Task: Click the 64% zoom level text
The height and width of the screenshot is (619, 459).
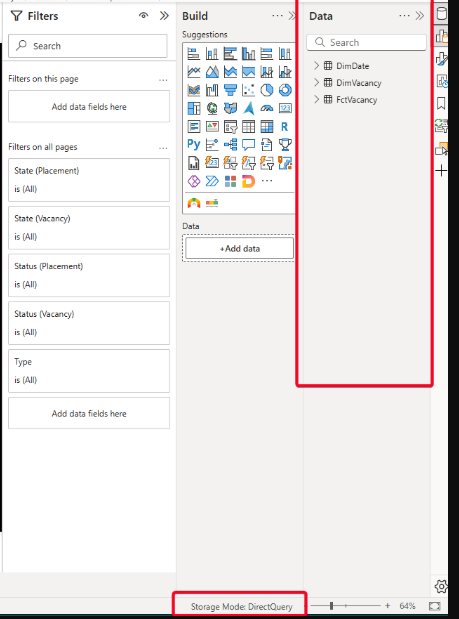Action: pos(407,606)
